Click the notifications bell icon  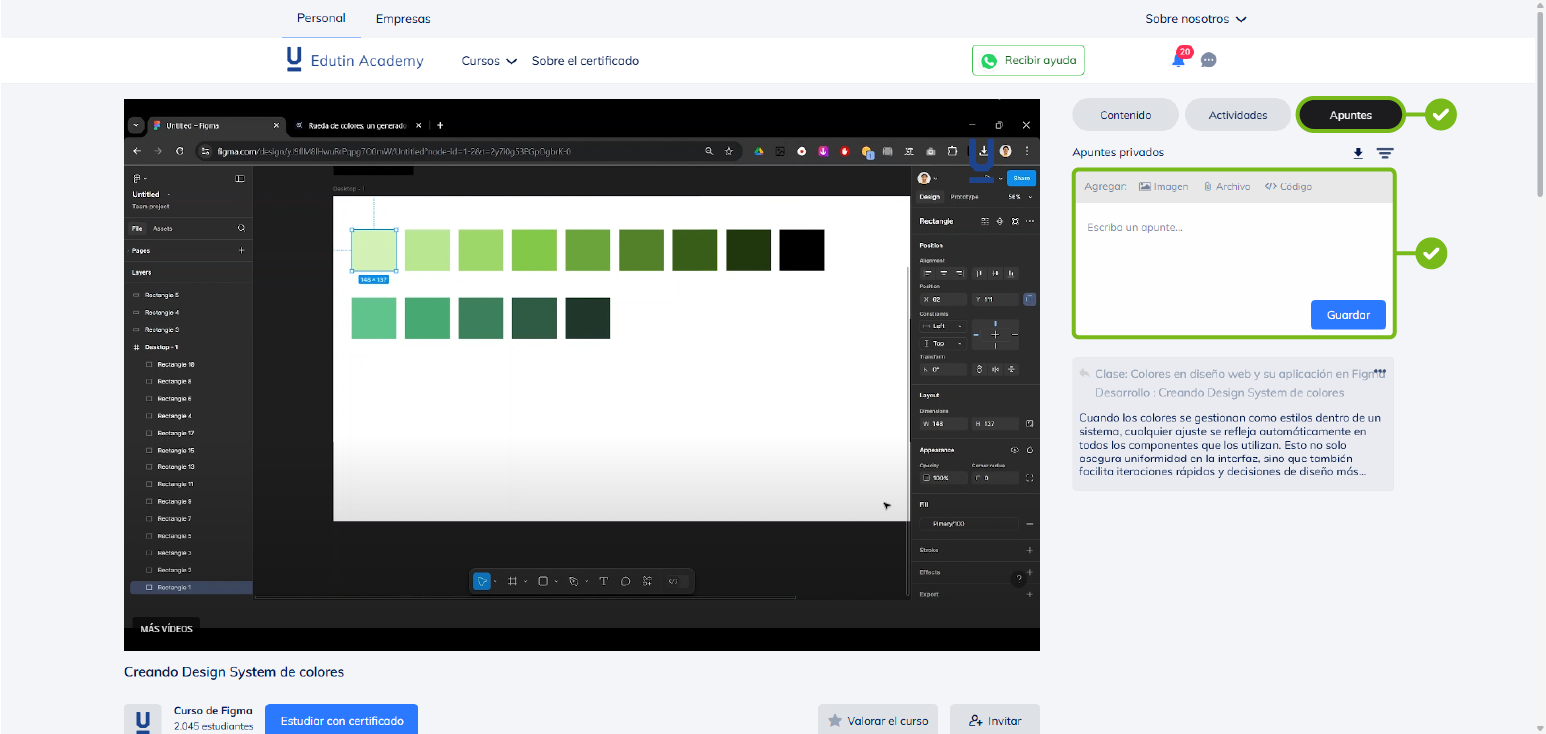(x=1178, y=60)
